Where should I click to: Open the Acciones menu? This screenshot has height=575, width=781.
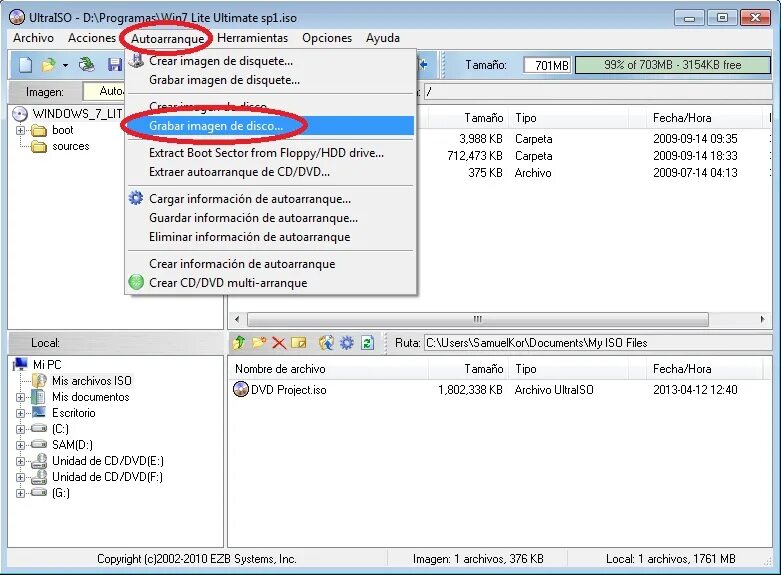pos(92,38)
